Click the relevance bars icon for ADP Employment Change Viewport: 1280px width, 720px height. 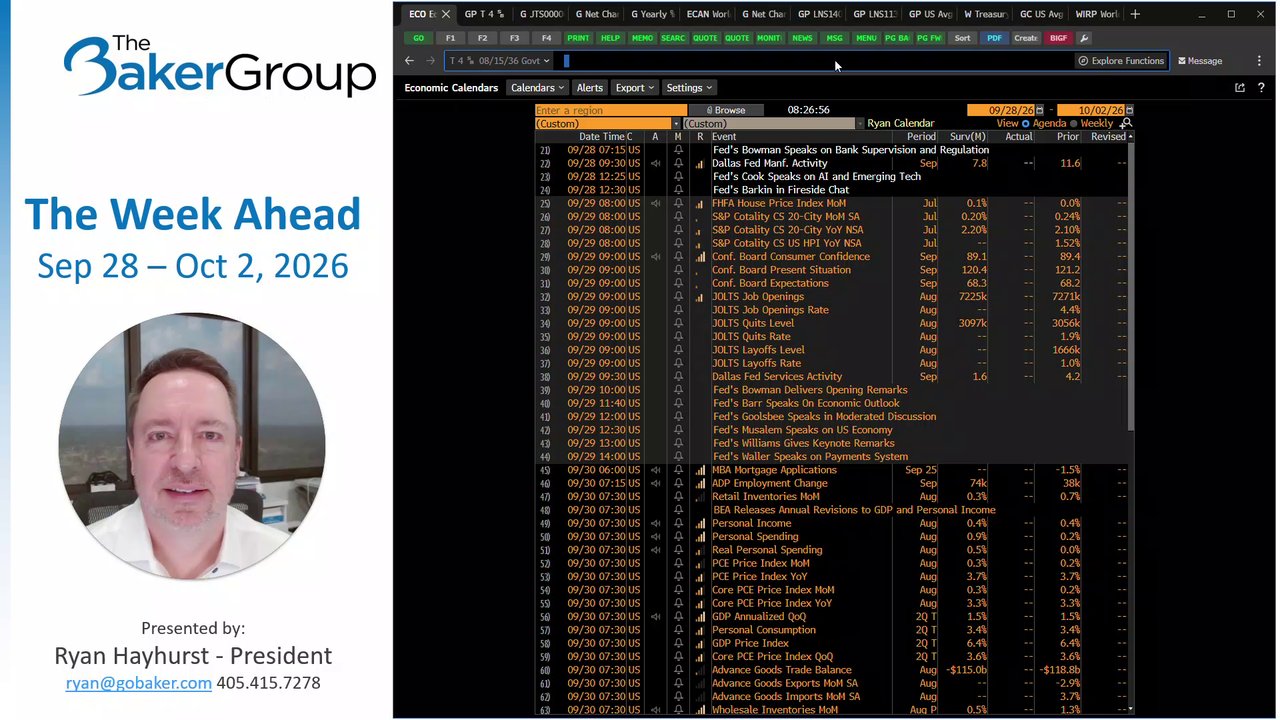tap(700, 483)
